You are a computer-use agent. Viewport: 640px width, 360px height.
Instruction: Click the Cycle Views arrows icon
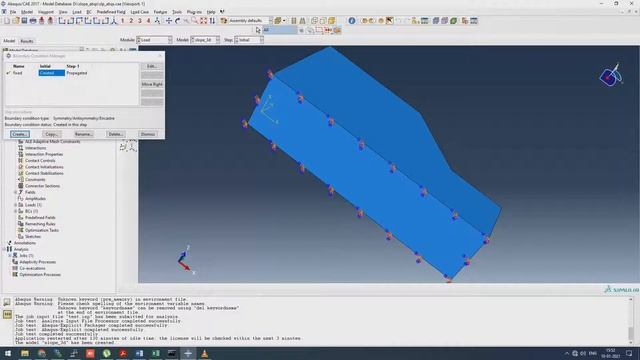pyautogui.click(x=212, y=21)
